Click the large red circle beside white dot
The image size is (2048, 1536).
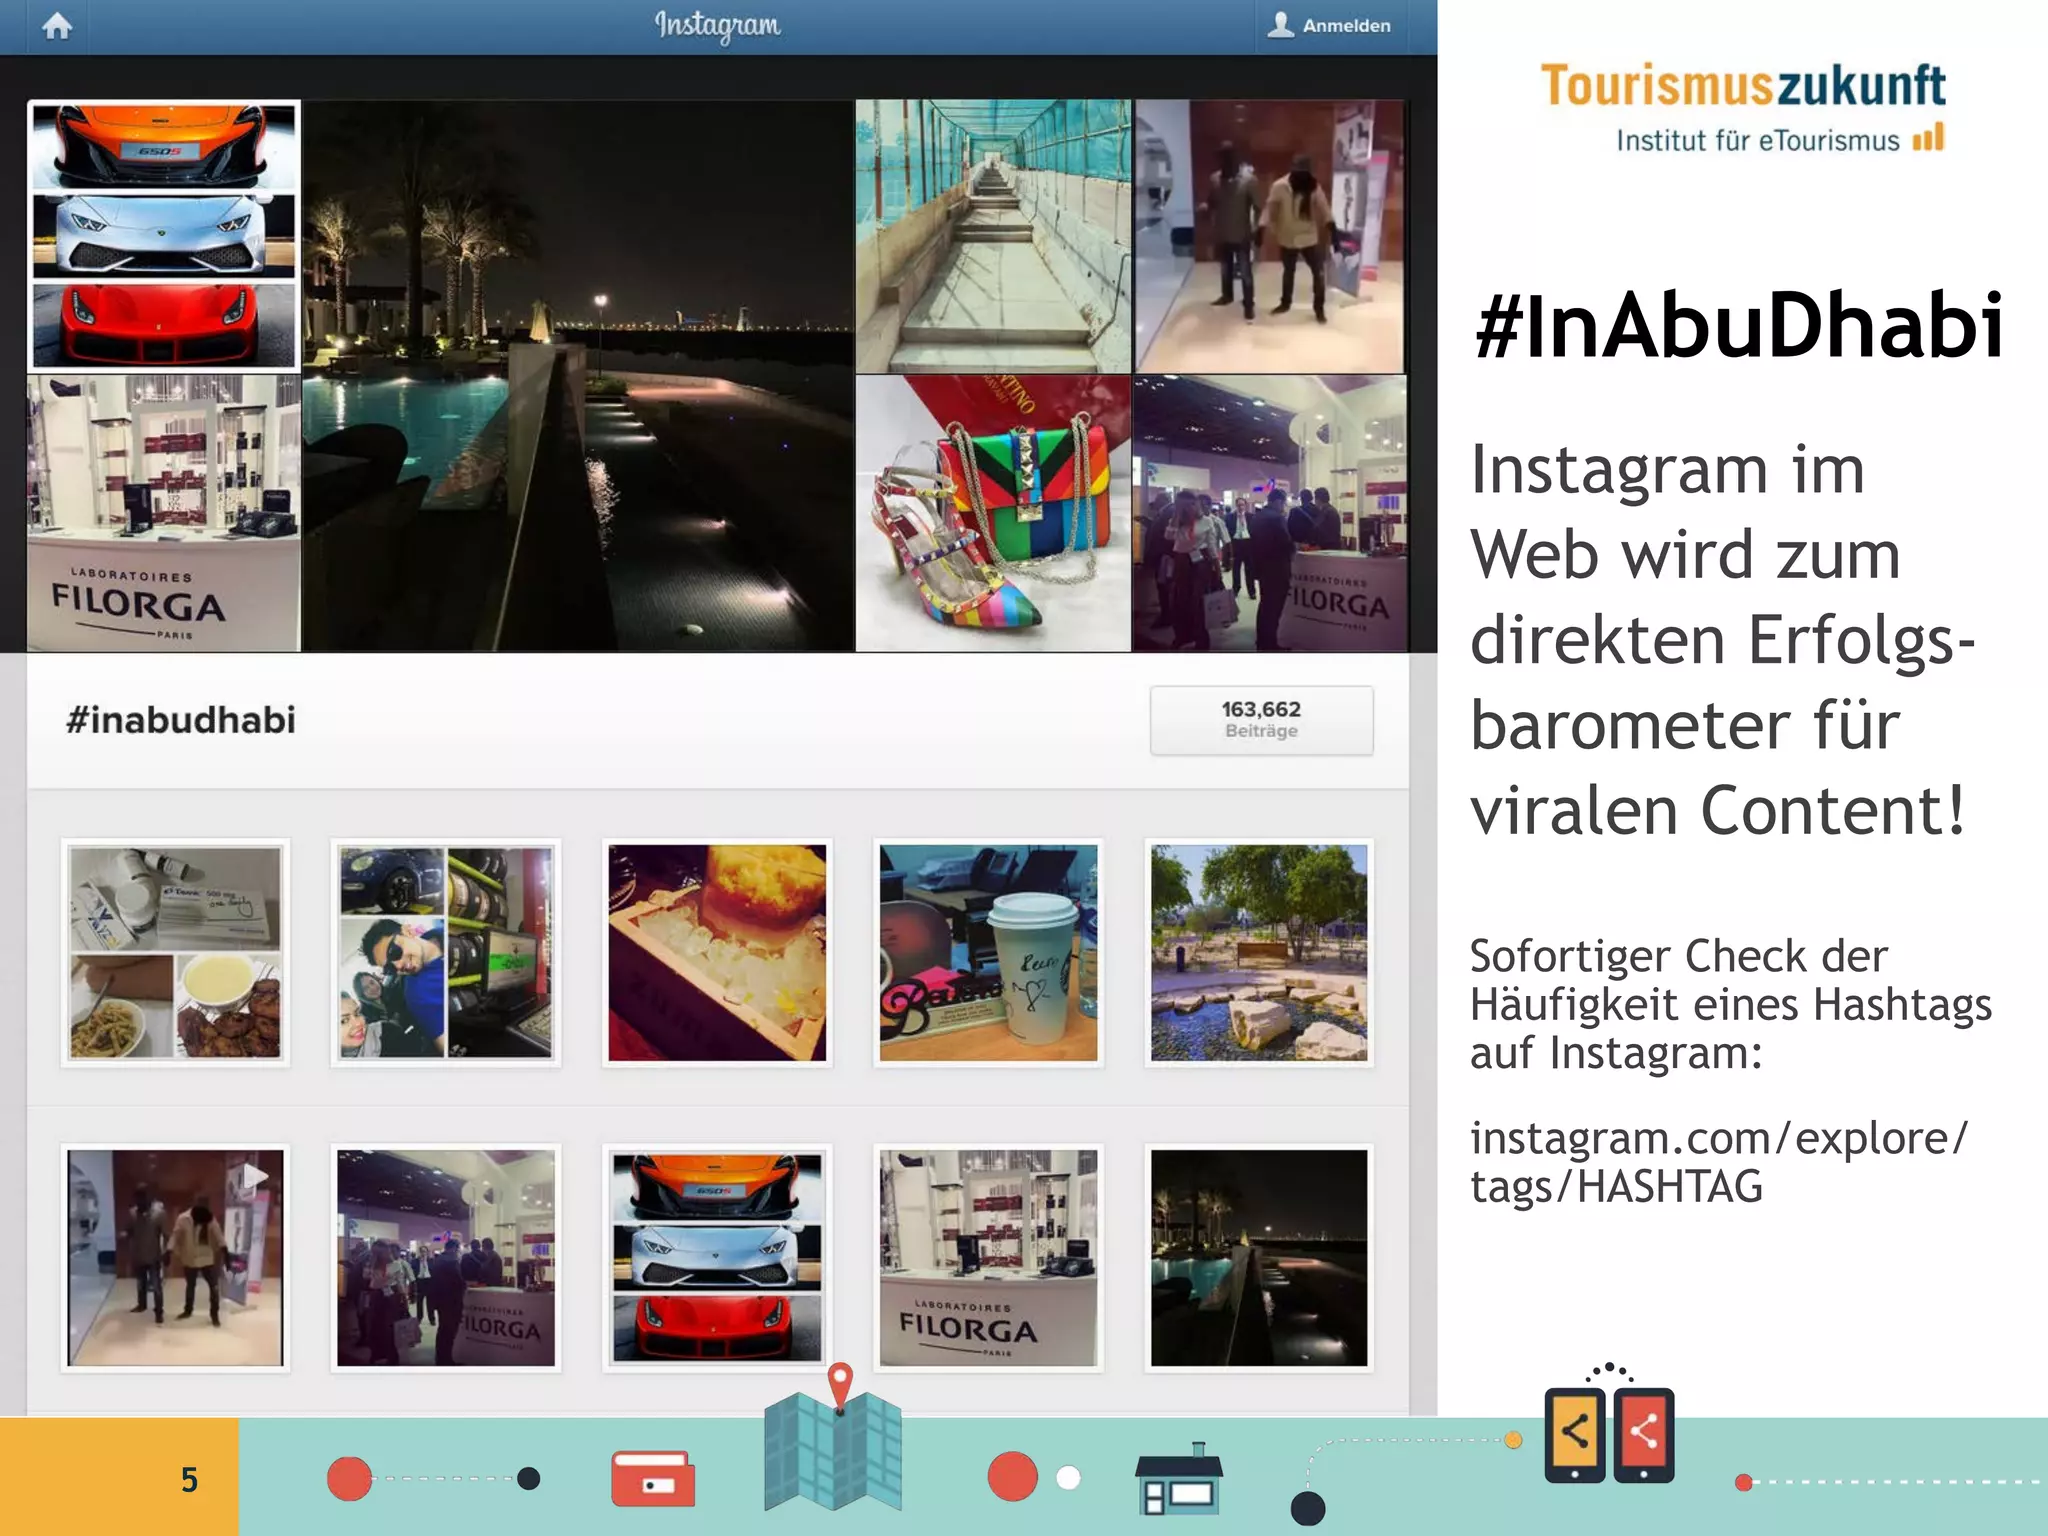(x=1012, y=1477)
